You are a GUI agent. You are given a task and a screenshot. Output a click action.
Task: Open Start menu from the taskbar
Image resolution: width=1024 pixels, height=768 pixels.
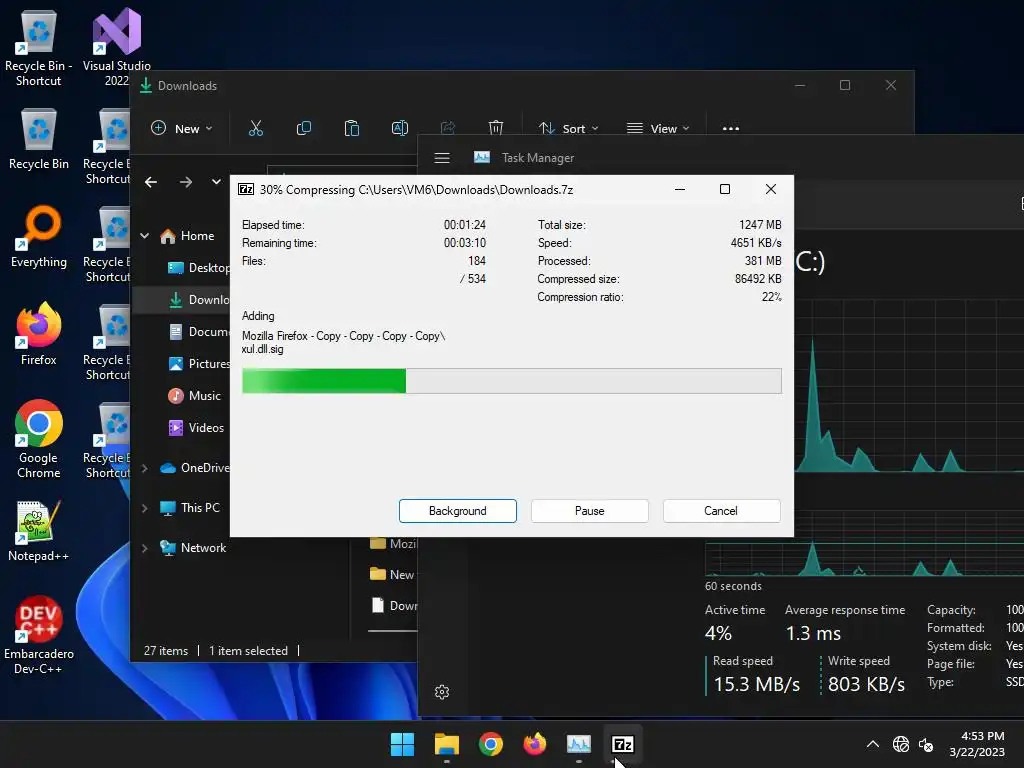[402, 744]
